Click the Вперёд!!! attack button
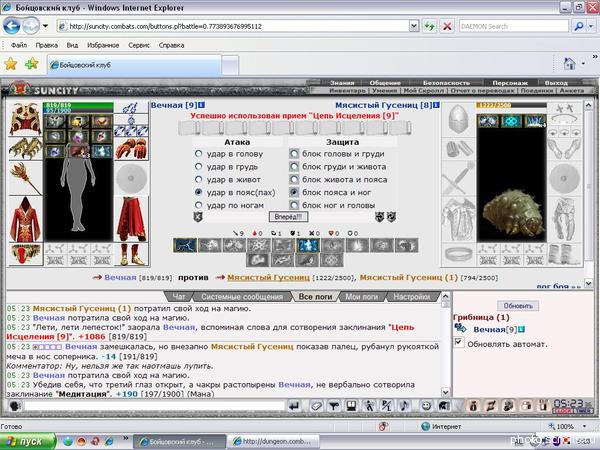The height and width of the screenshot is (450, 600). (288, 217)
